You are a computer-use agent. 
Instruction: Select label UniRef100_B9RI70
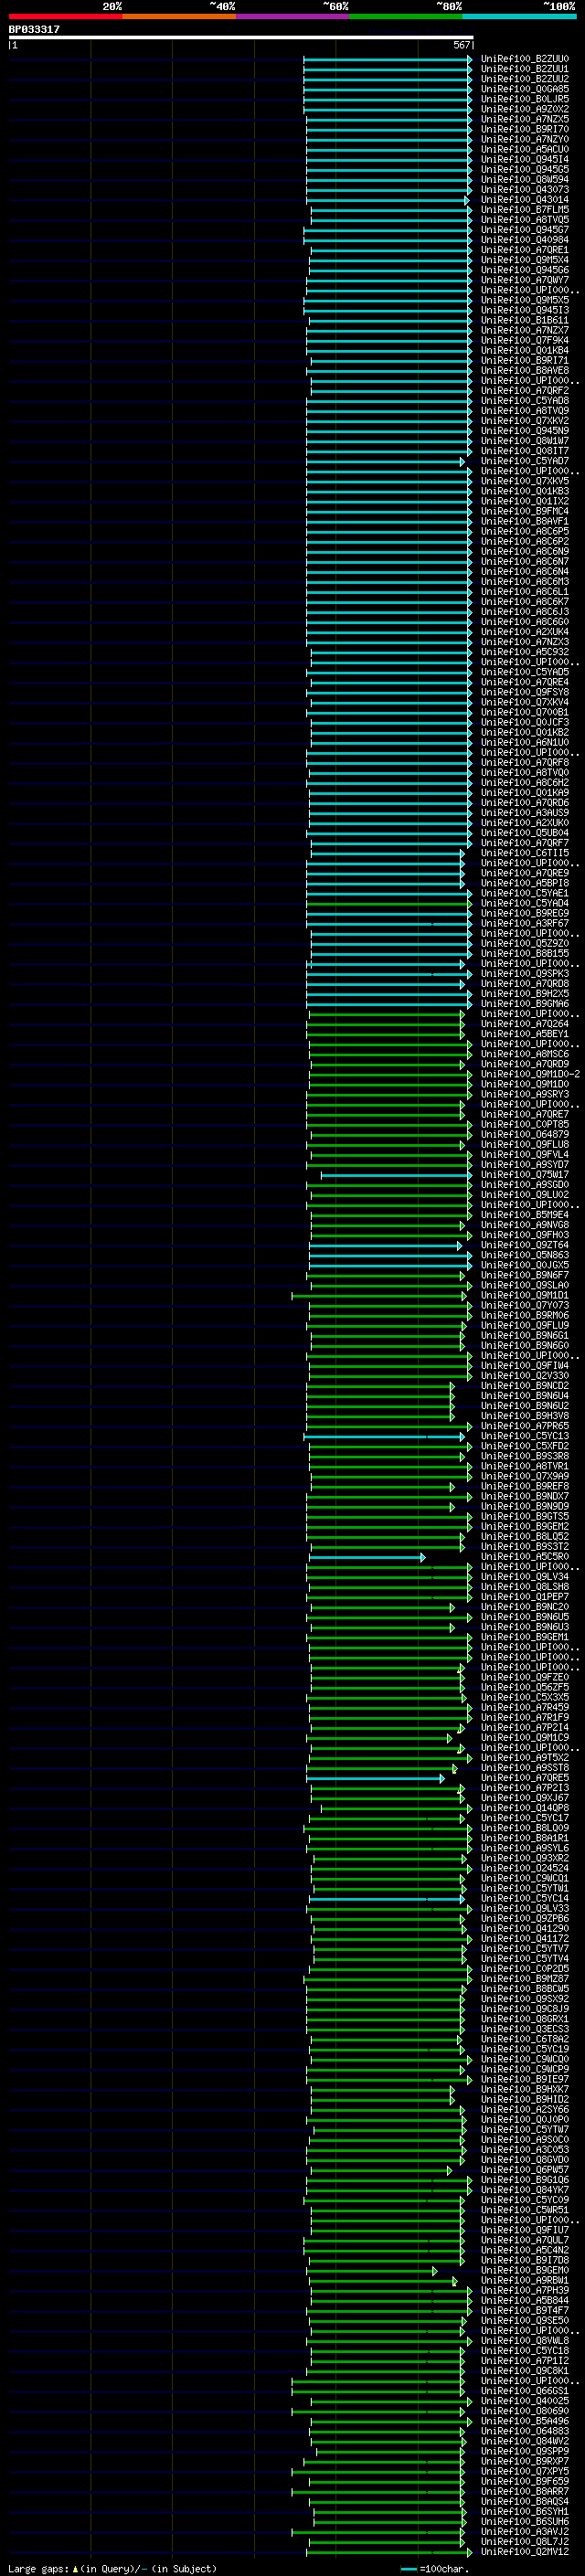tap(524, 129)
